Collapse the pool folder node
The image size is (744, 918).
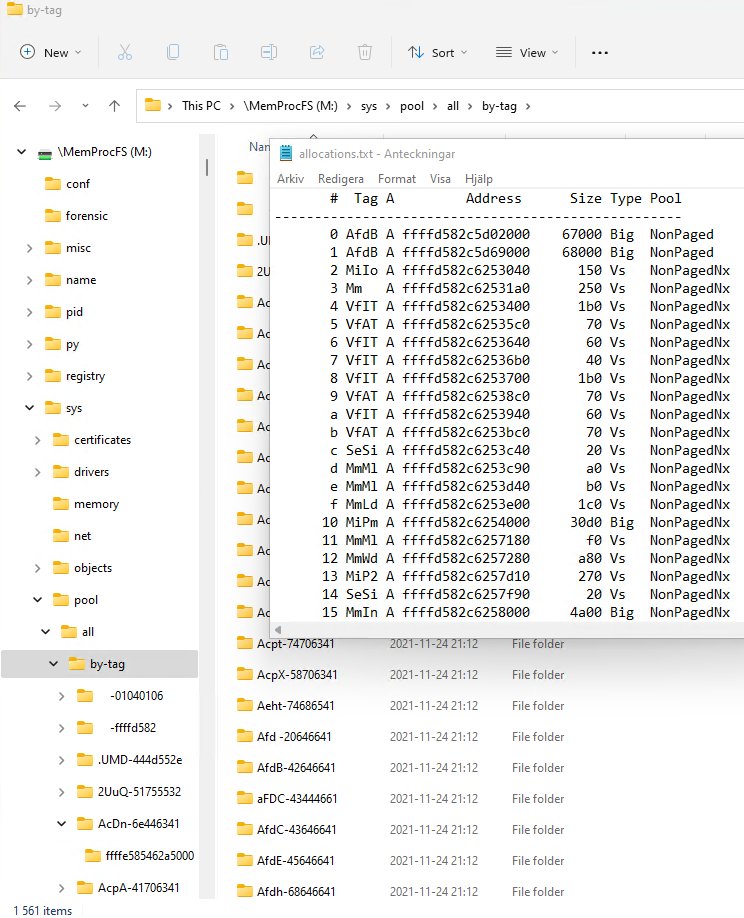coord(37,600)
